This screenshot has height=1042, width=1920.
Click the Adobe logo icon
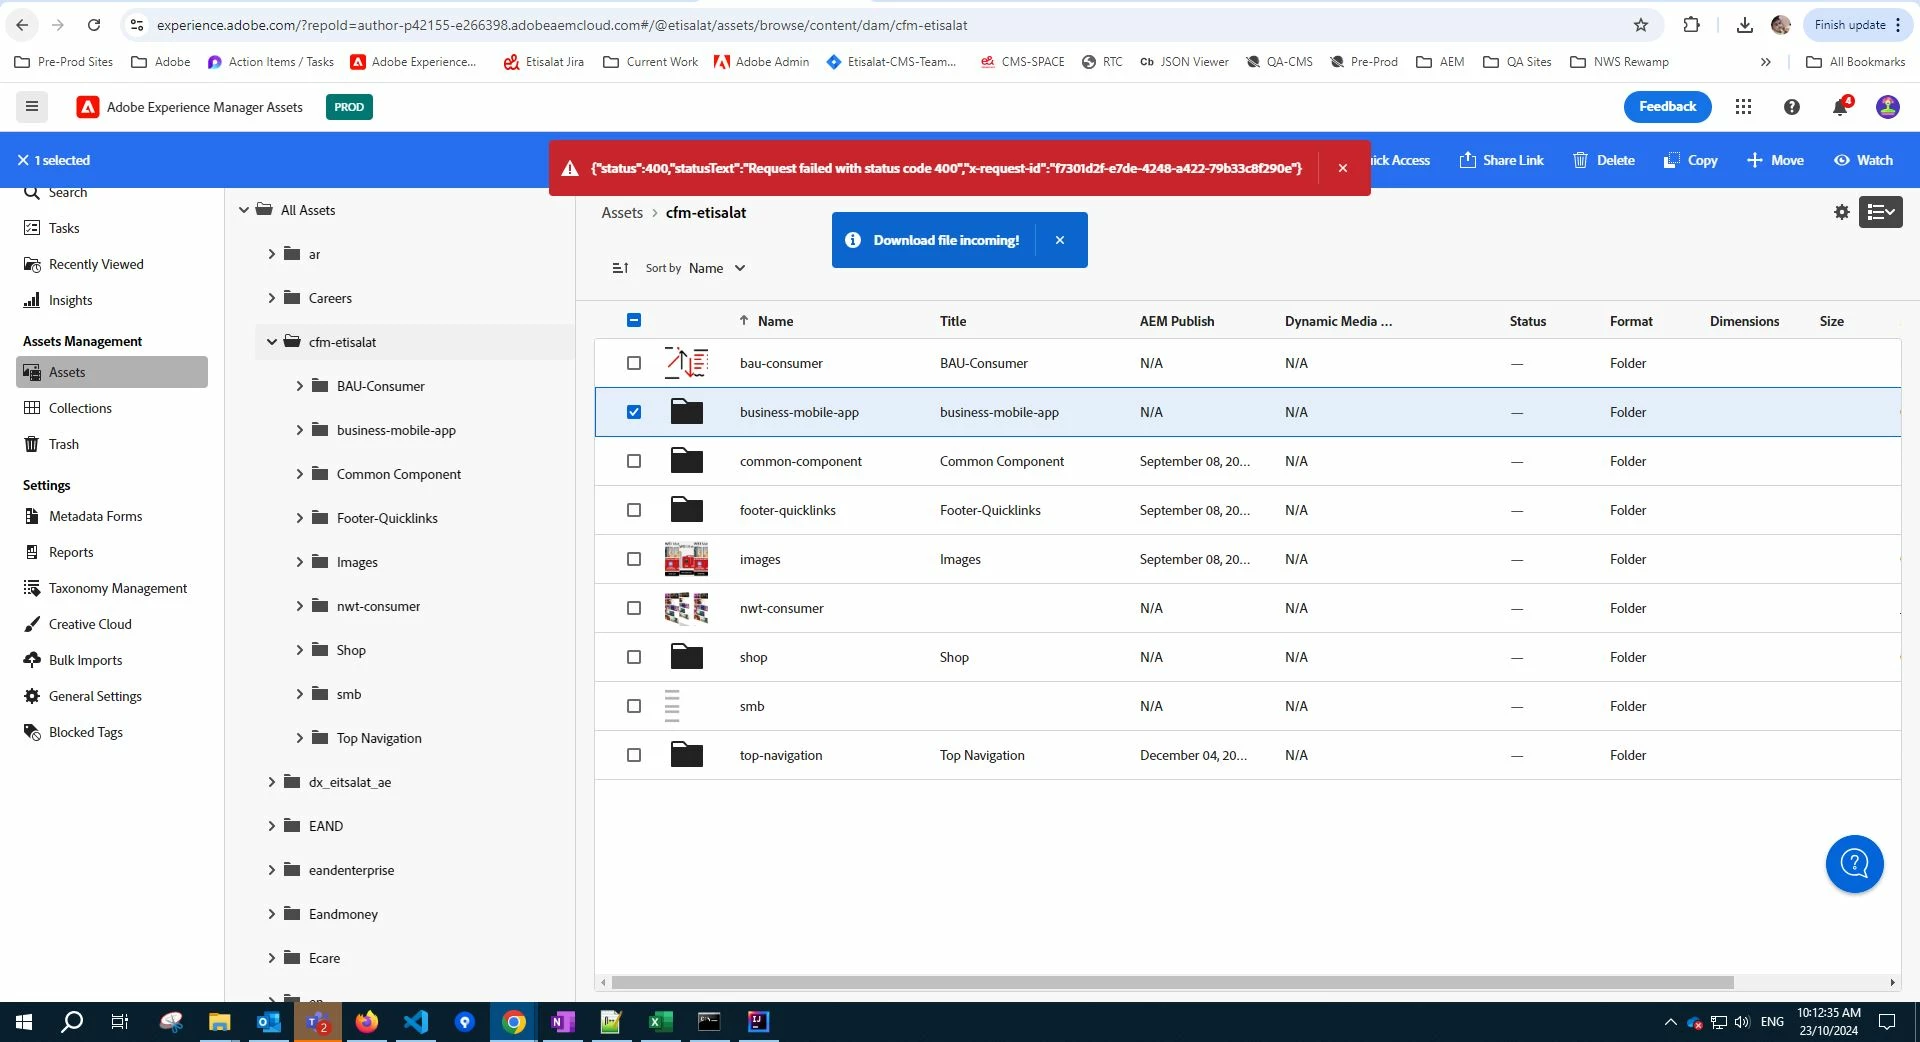[88, 107]
